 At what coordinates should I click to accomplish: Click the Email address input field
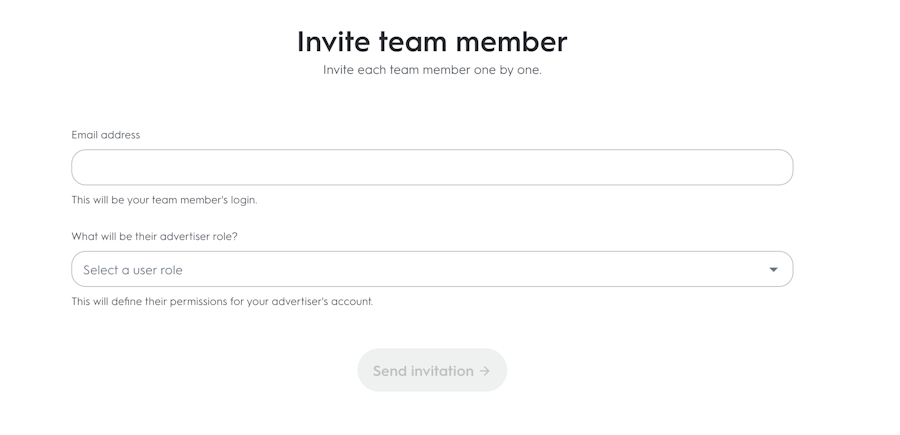click(x=432, y=167)
